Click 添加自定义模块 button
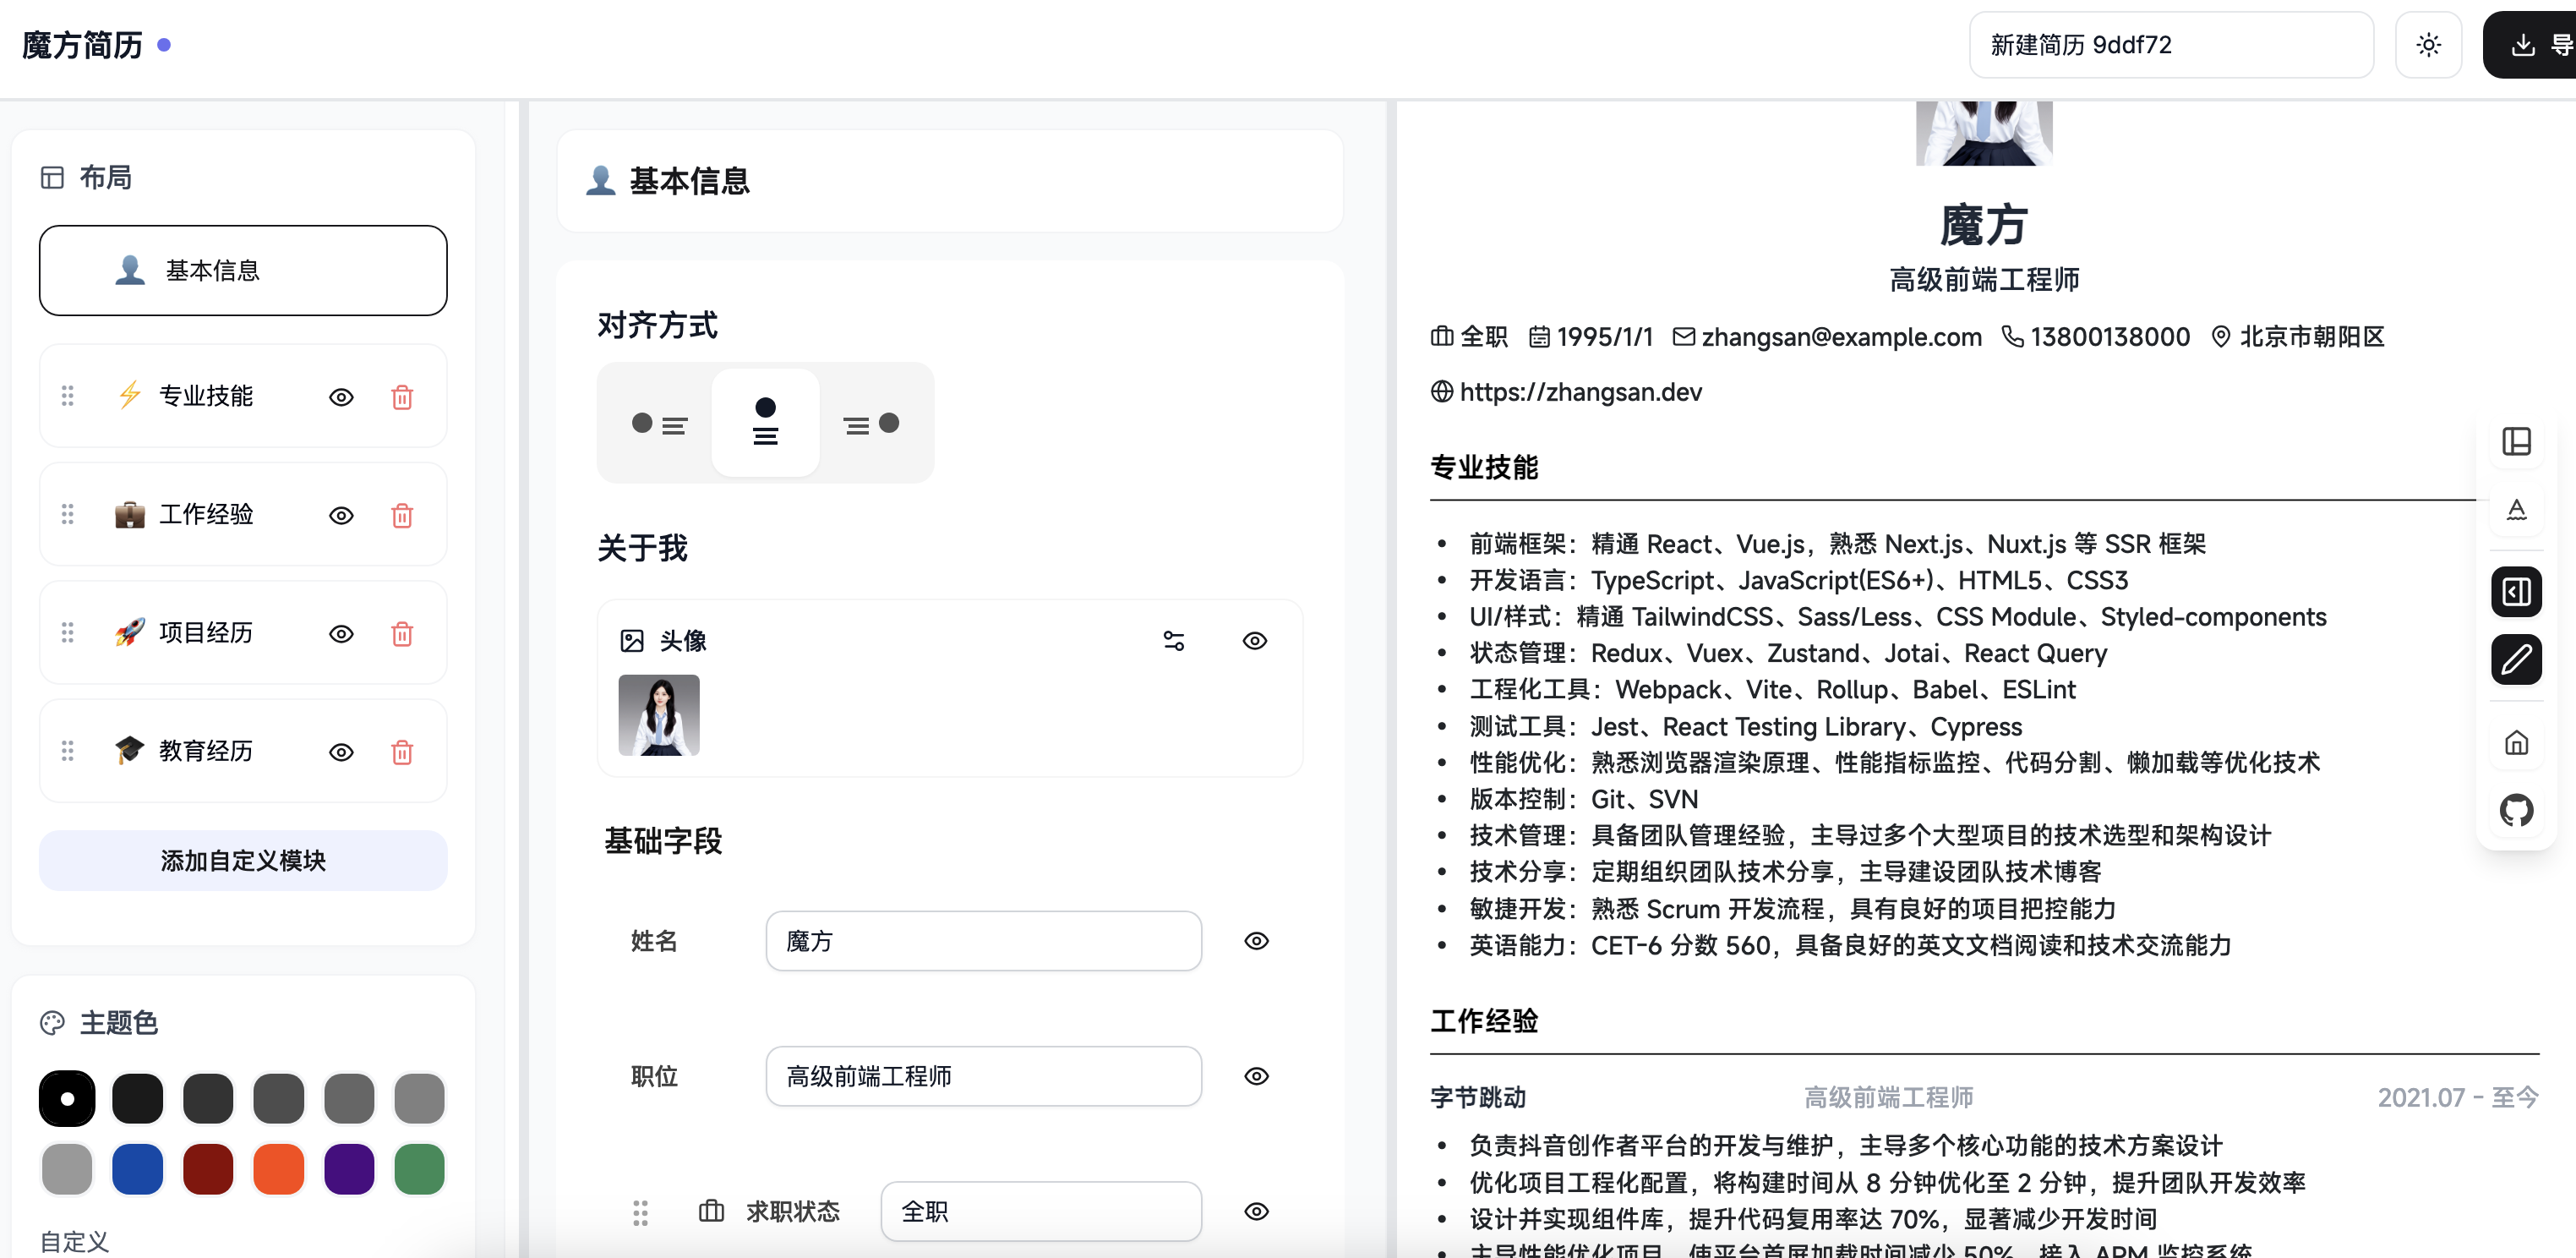The height and width of the screenshot is (1258, 2576). pyautogui.click(x=243, y=860)
